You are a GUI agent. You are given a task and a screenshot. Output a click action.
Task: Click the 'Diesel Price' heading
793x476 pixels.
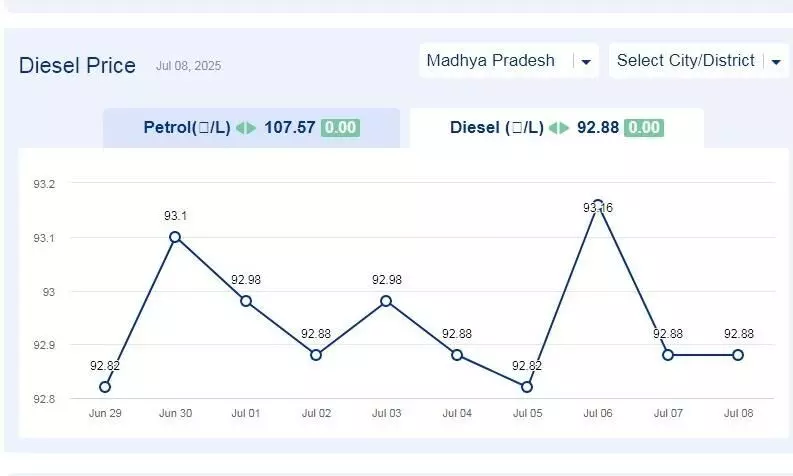[x=77, y=66]
